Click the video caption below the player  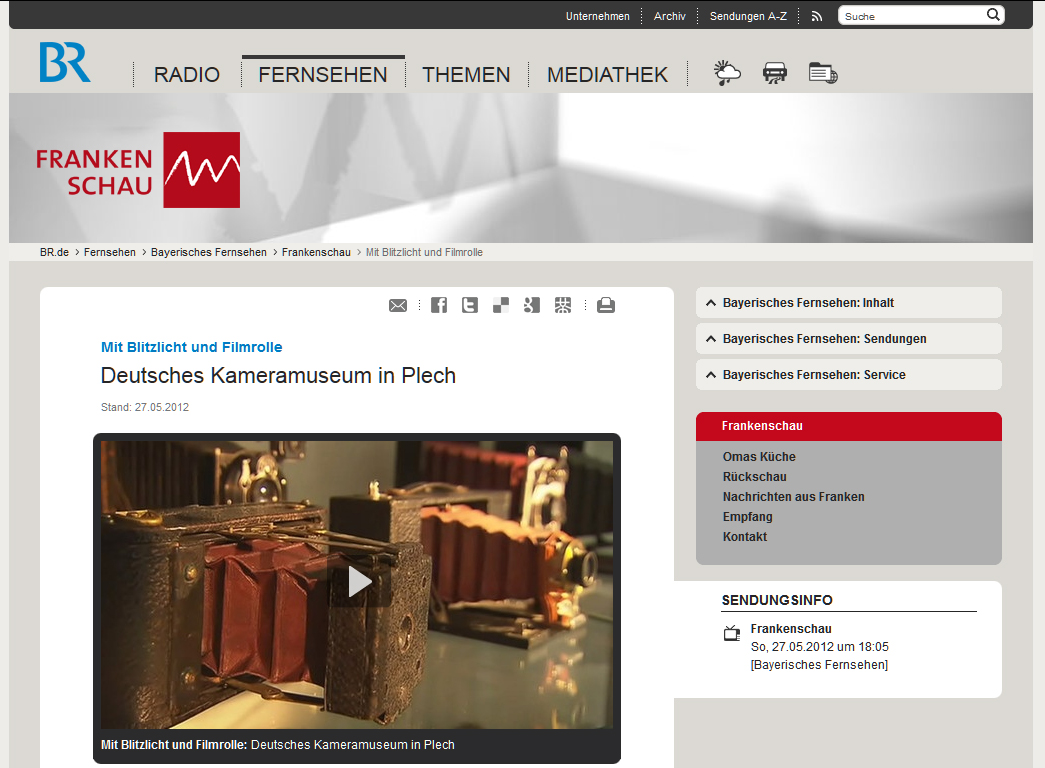(x=278, y=745)
